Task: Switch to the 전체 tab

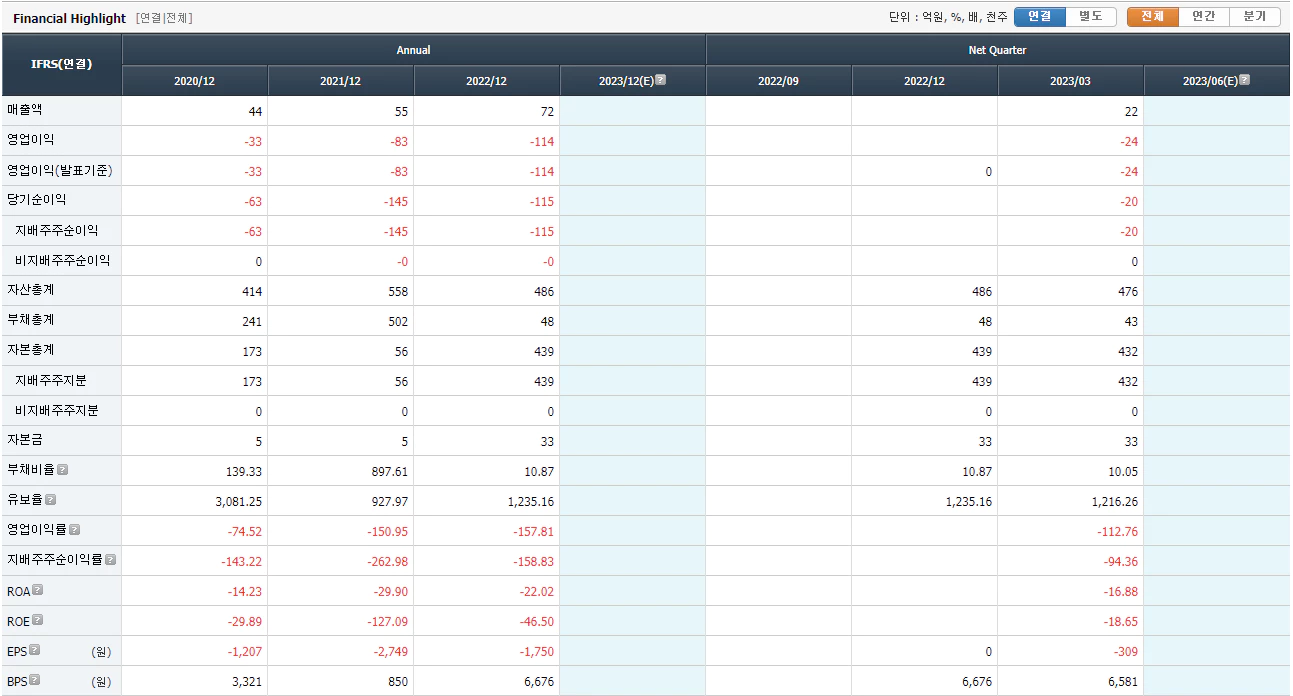Action: pos(1153,17)
